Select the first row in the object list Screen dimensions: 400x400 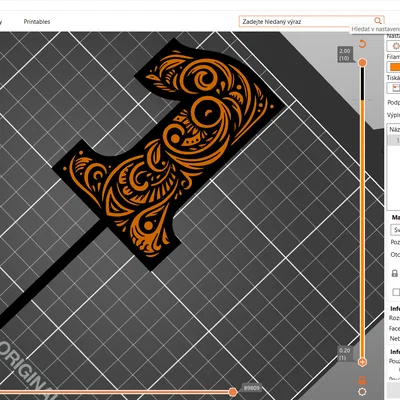click(394, 140)
